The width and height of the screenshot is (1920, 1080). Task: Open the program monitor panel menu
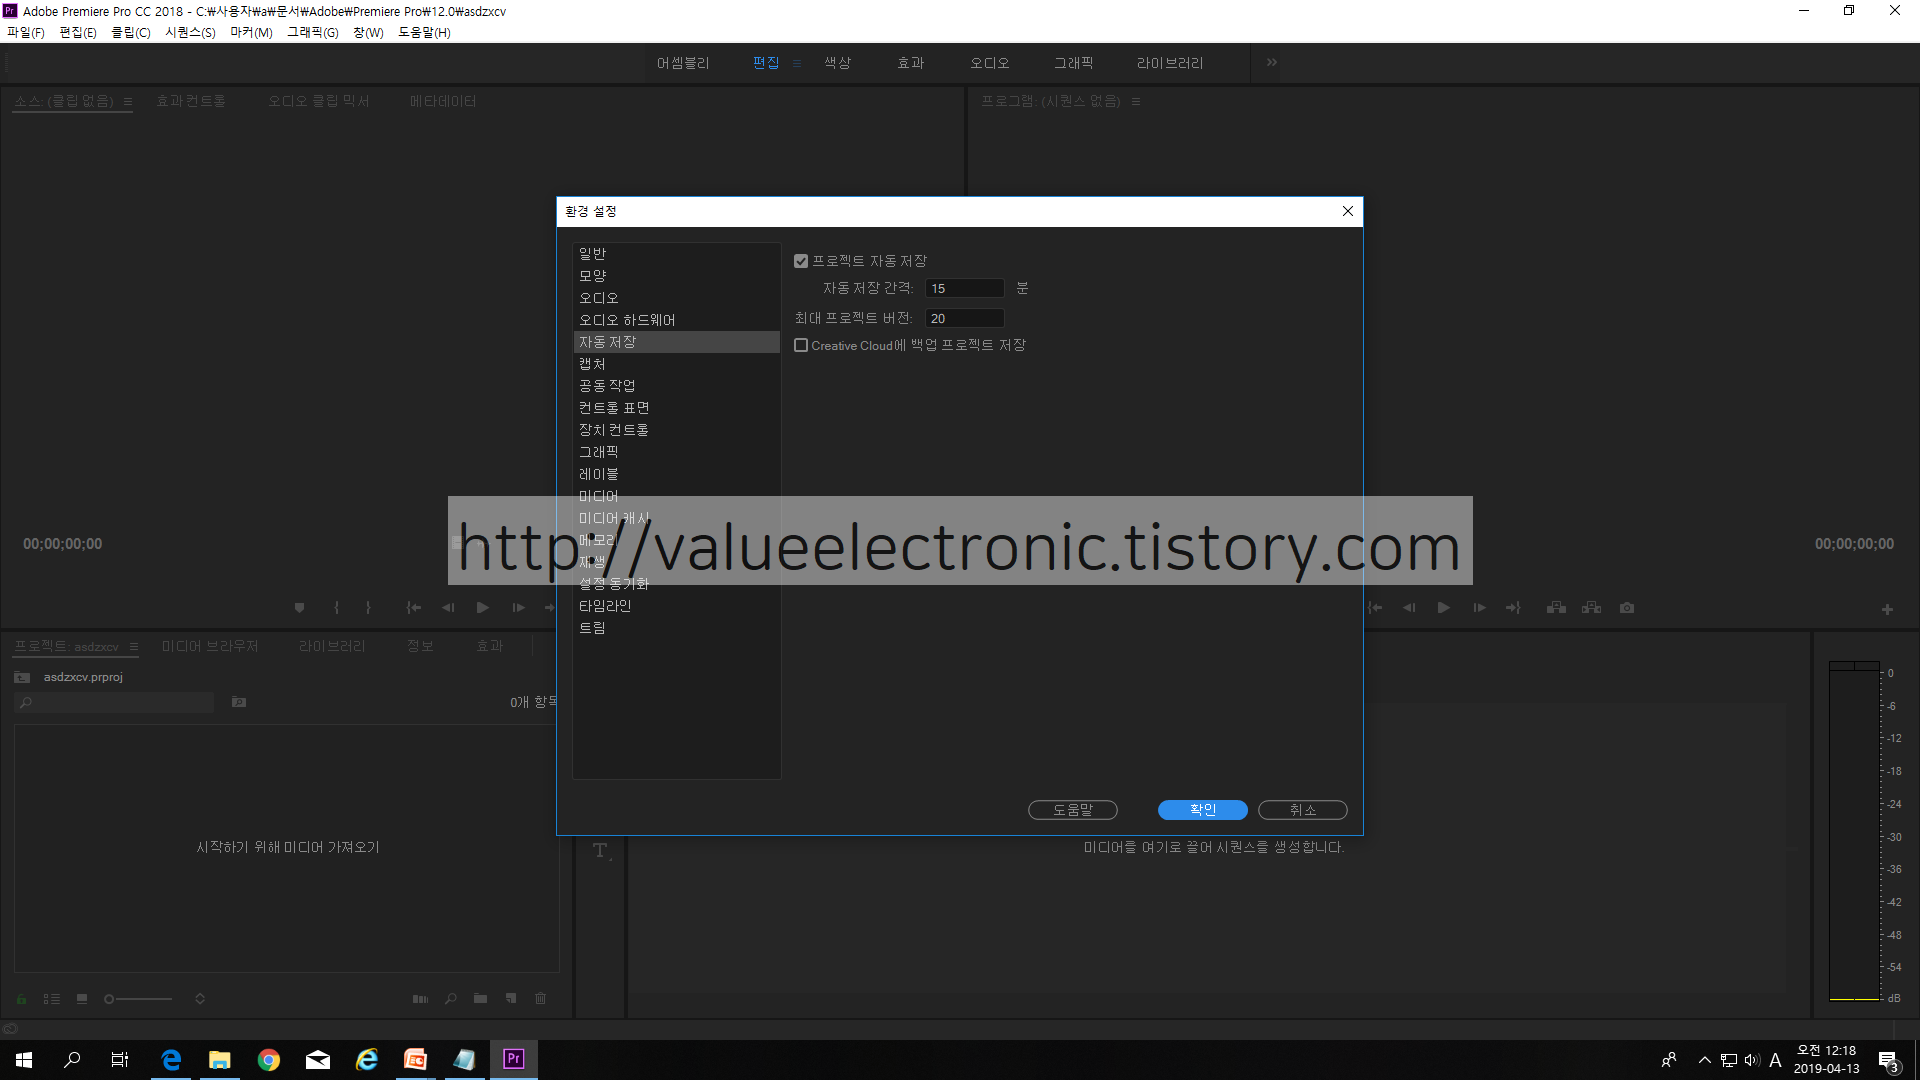coord(1135,102)
